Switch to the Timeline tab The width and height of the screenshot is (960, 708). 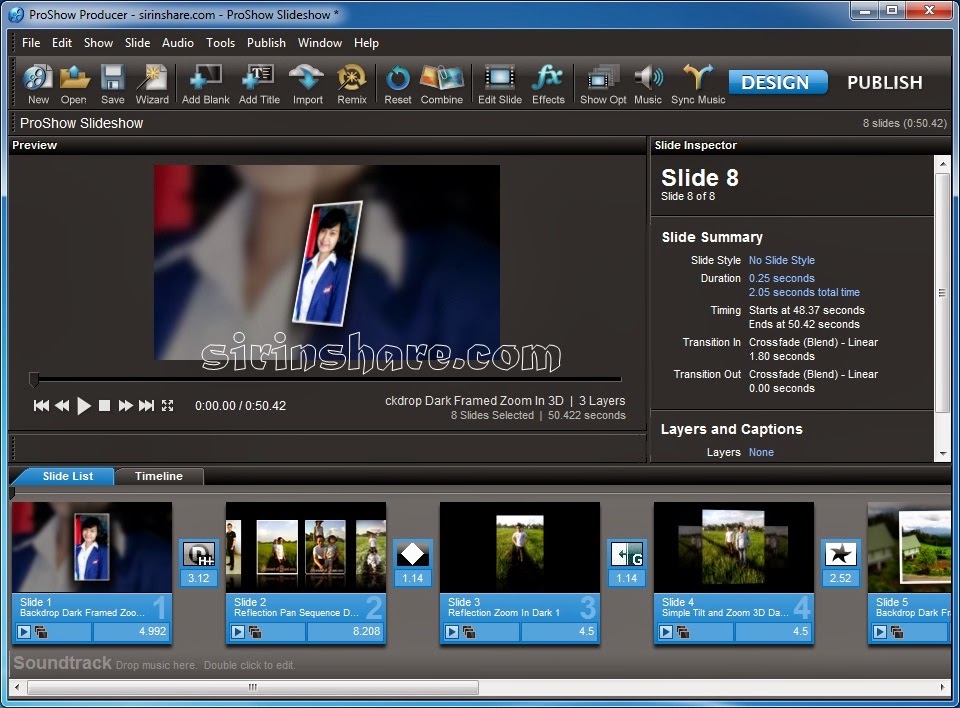[x=159, y=476]
